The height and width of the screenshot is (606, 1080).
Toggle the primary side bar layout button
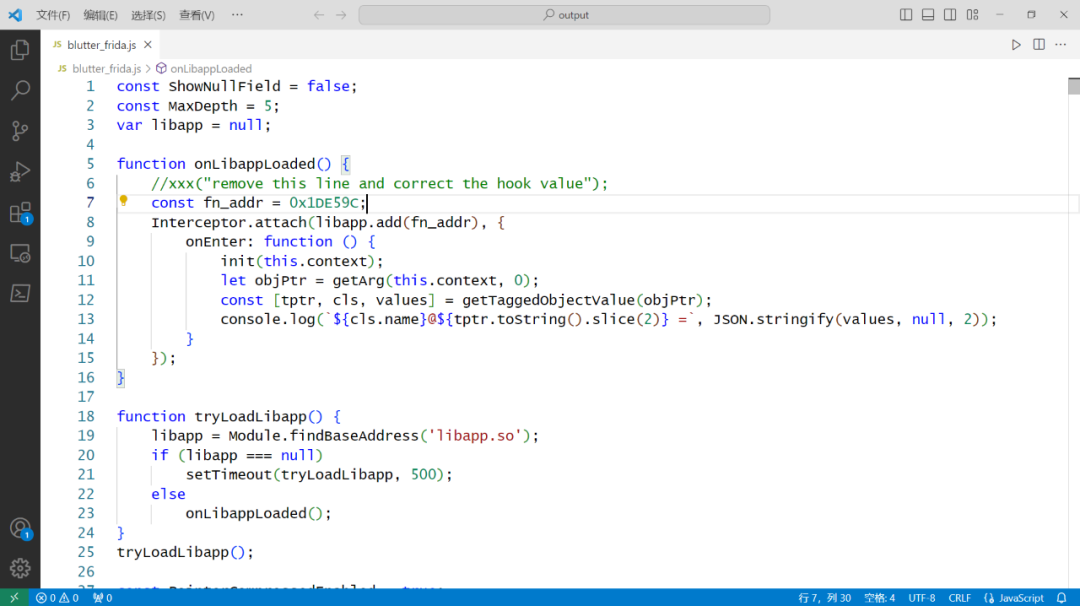(906, 14)
